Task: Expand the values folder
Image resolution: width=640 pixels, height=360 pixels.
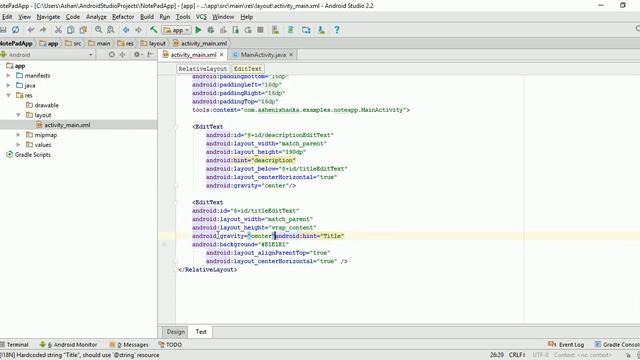Action: coord(18,144)
